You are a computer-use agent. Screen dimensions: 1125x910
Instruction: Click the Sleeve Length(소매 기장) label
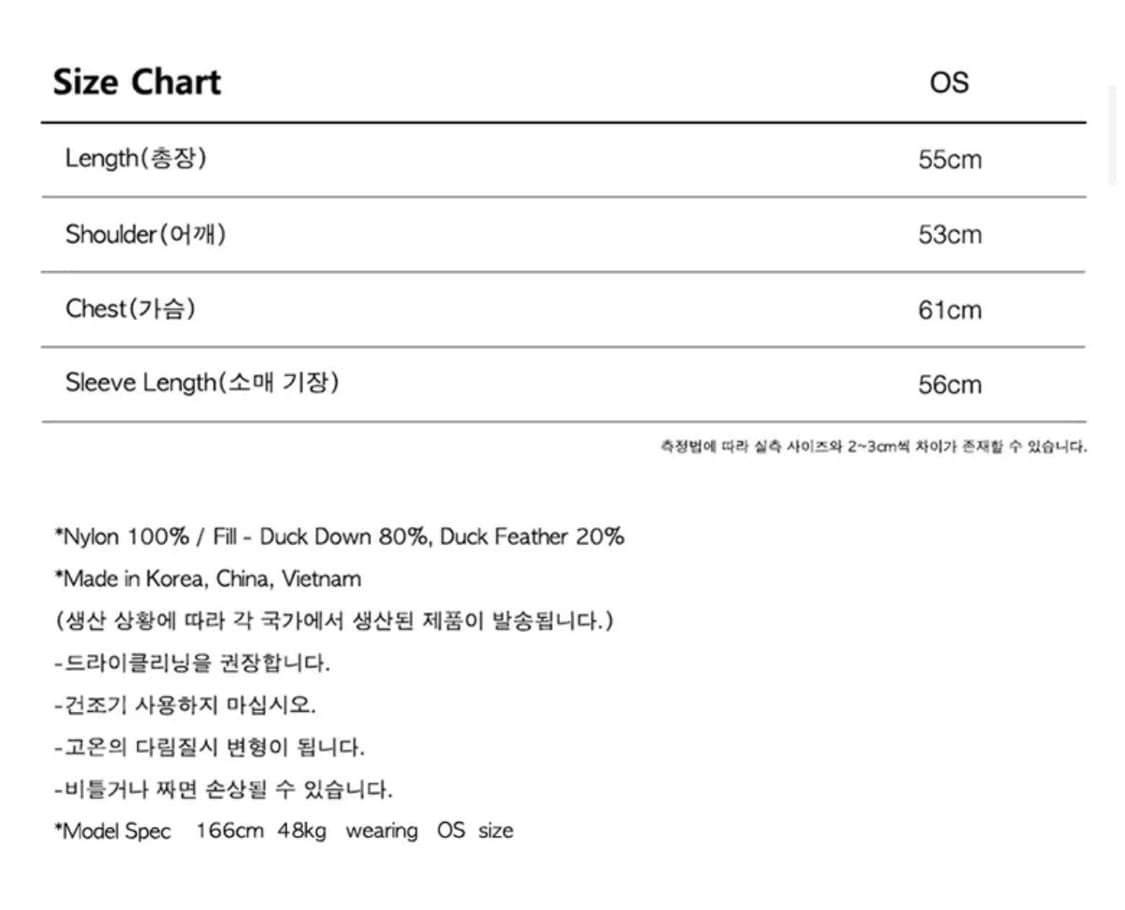pyautogui.click(x=202, y=383)
